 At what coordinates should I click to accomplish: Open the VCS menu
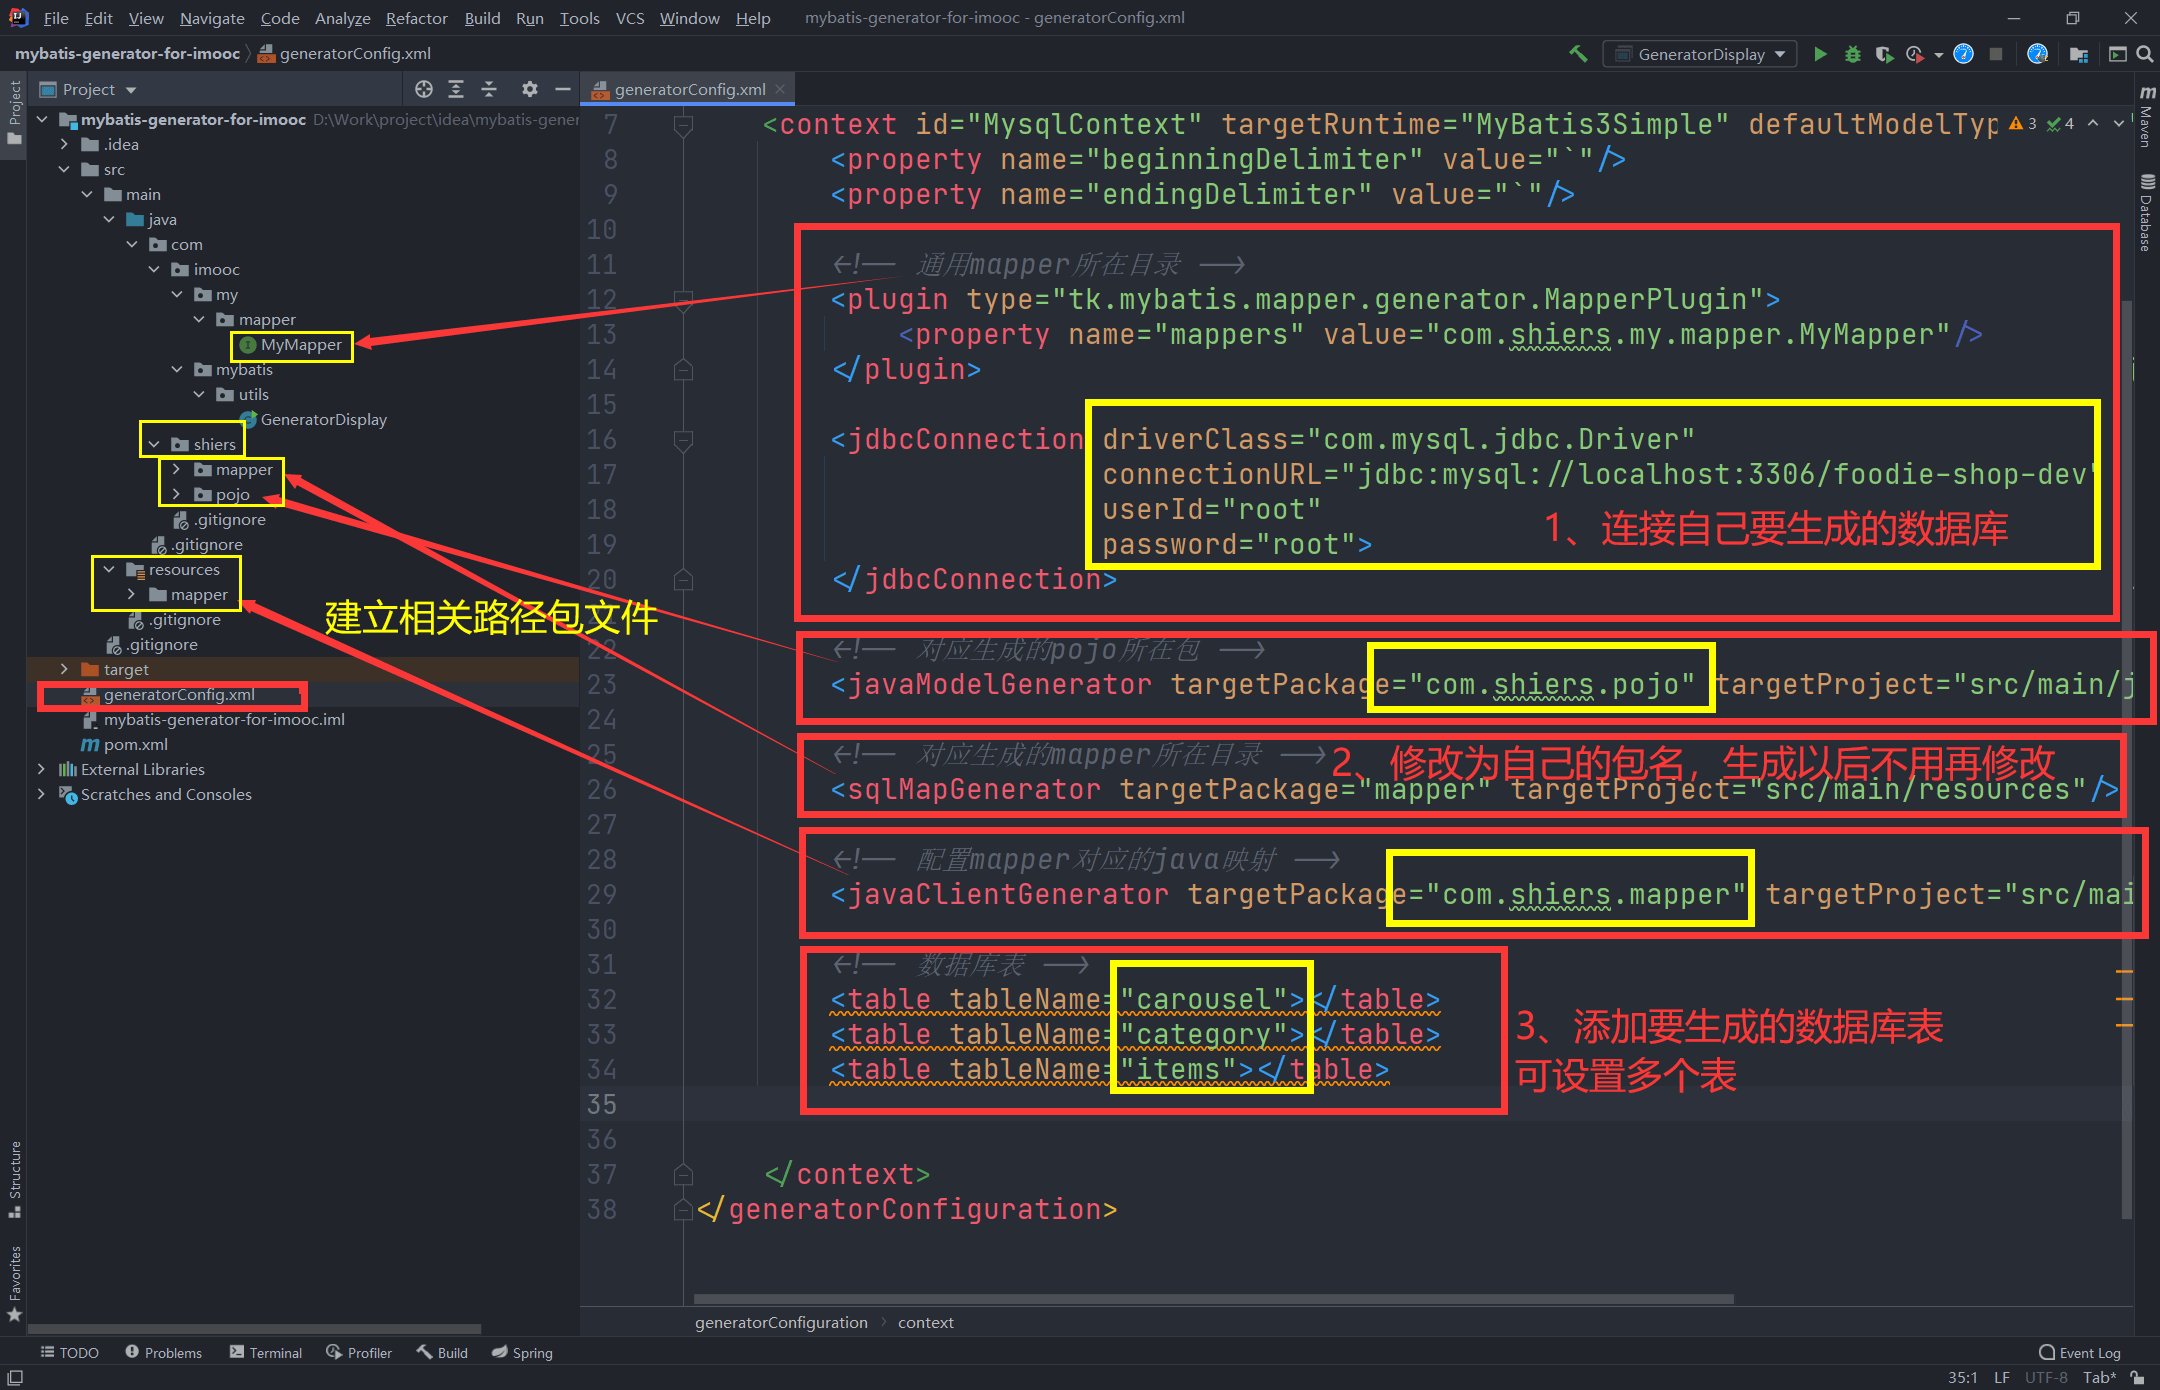[630, 18]
